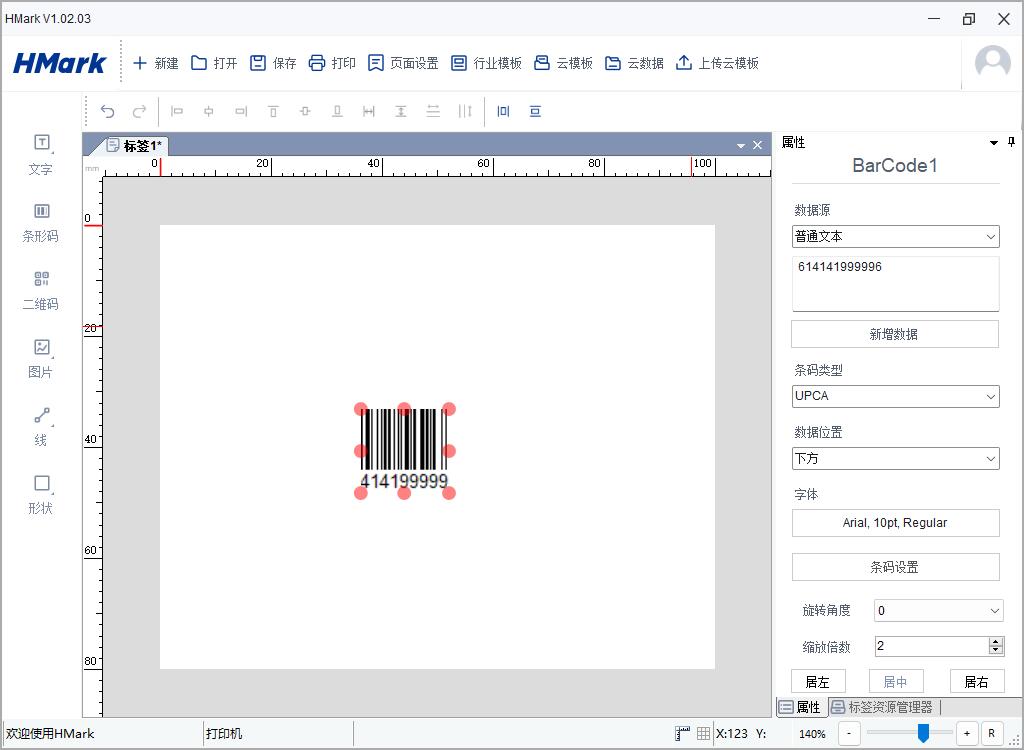This screenshot has height=750, width=1024.
Task: Increase 缩放倍数 with the up arrow
Action: pos(996,642)
